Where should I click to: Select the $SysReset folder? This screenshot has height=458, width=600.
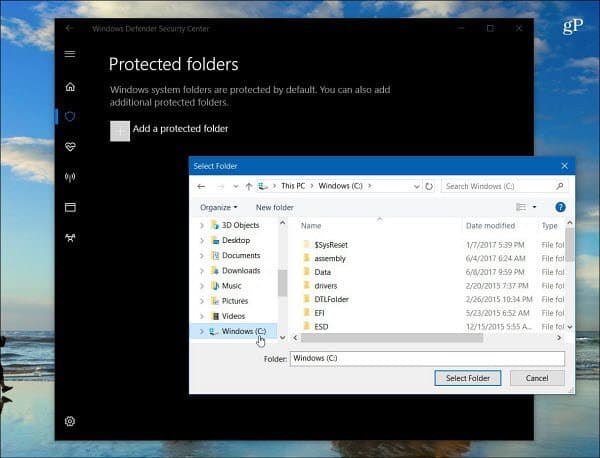[x=331, y=245]
